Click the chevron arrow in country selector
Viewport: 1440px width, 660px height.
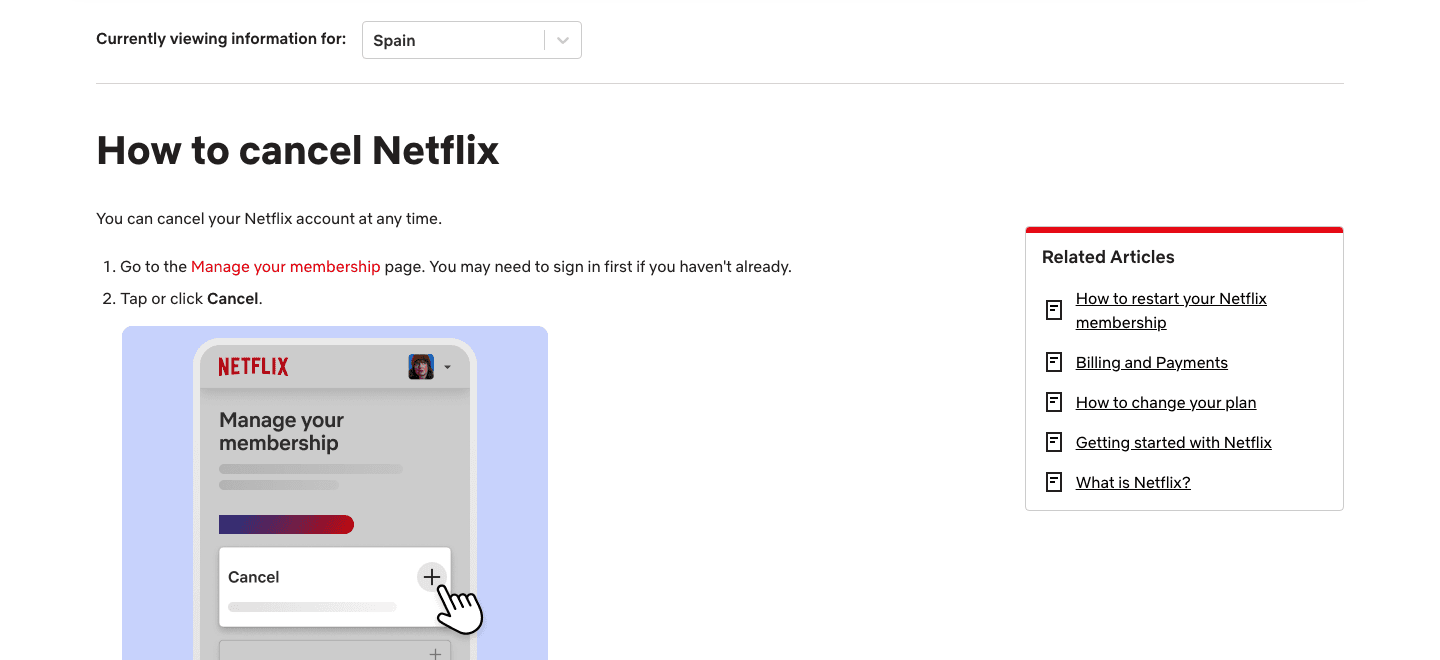point(563,41)
